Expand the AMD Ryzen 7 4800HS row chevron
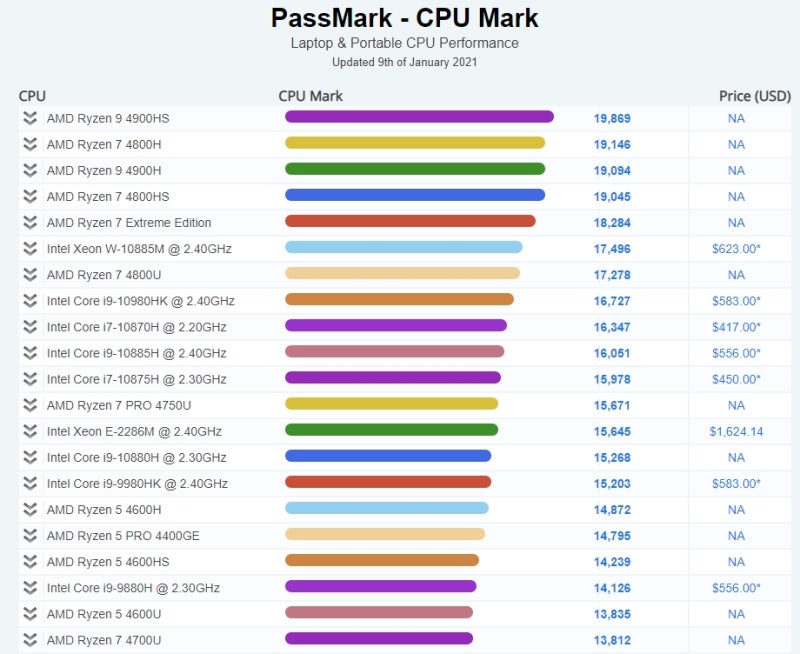 (x=30, y=196)
